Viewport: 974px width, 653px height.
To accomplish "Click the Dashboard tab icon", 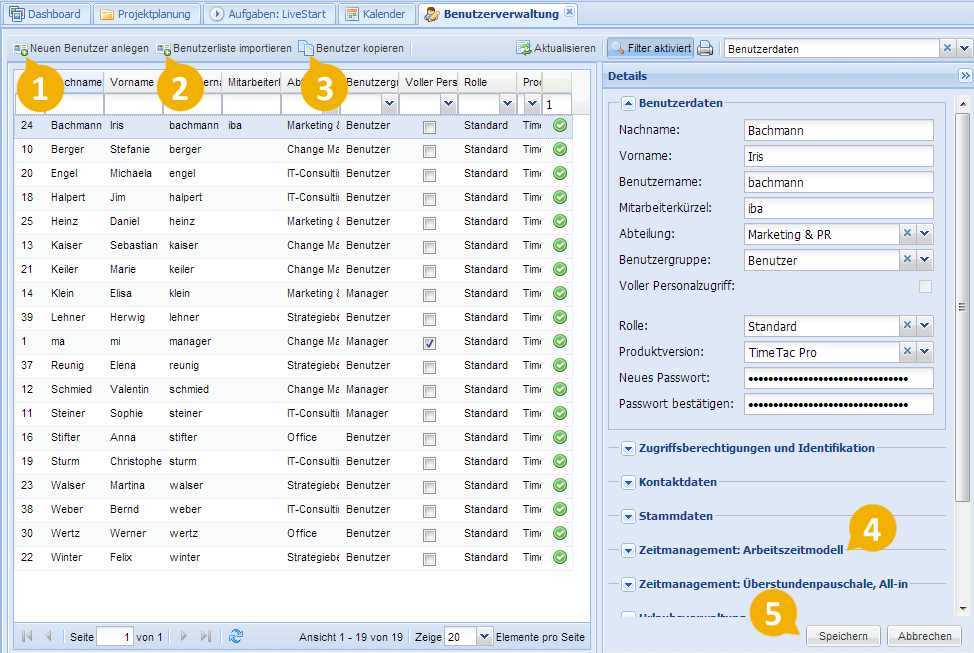I will coord(17,14).
